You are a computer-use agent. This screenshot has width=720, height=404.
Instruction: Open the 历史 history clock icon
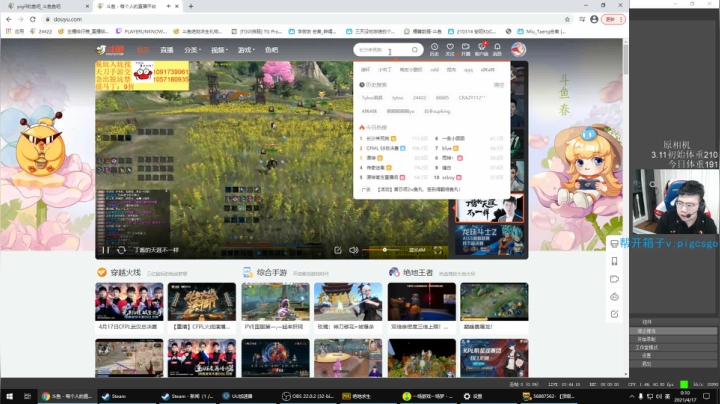coord(434,49)
